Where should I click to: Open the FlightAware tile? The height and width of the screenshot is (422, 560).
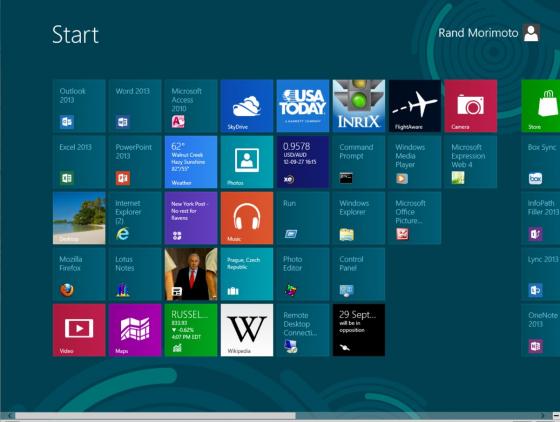(415, 106)
